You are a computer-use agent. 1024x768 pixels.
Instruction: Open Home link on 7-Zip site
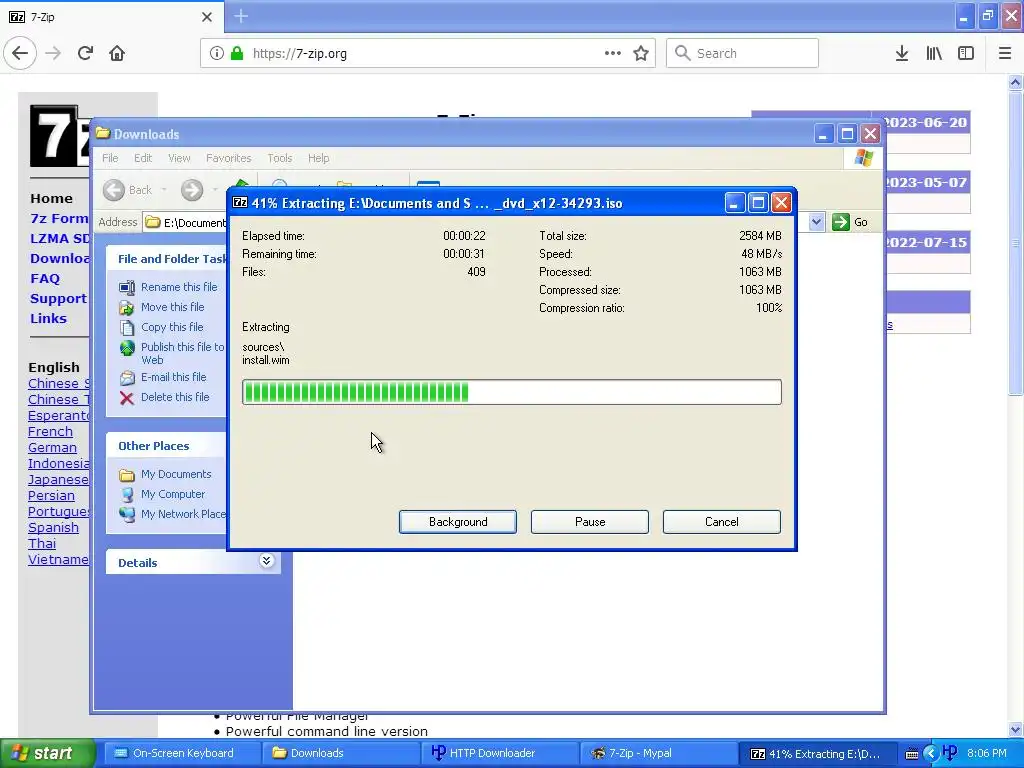[x=52, y=199]
